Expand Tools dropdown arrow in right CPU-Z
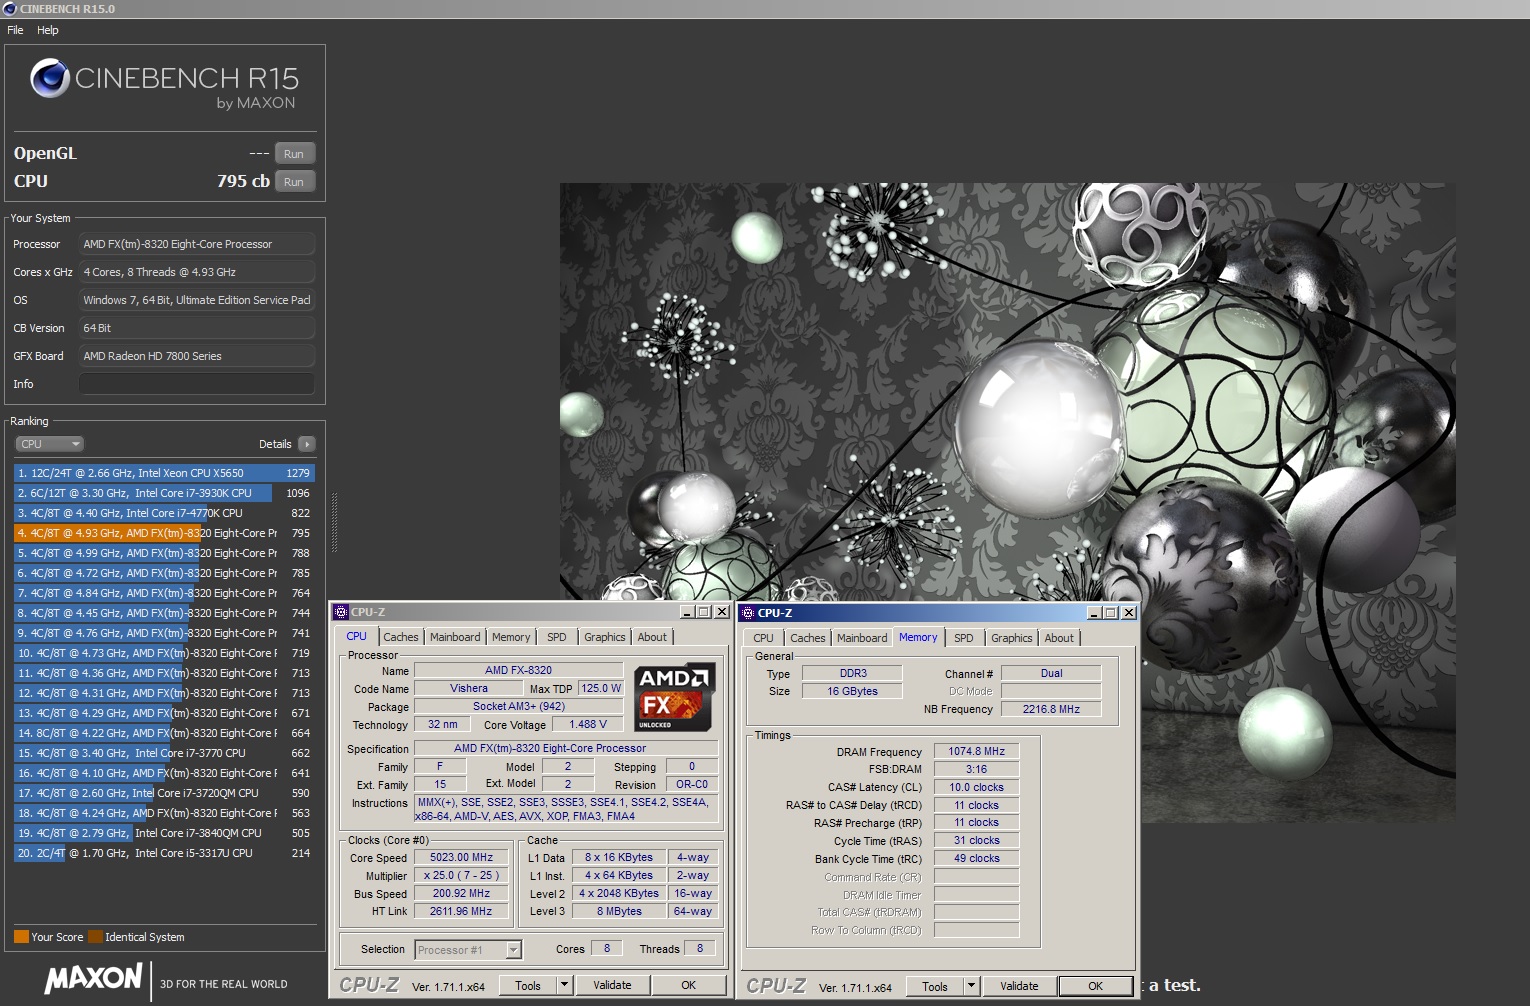Screen dimensions: 1530x1006 pyautogui.click(x=971, y=986)
